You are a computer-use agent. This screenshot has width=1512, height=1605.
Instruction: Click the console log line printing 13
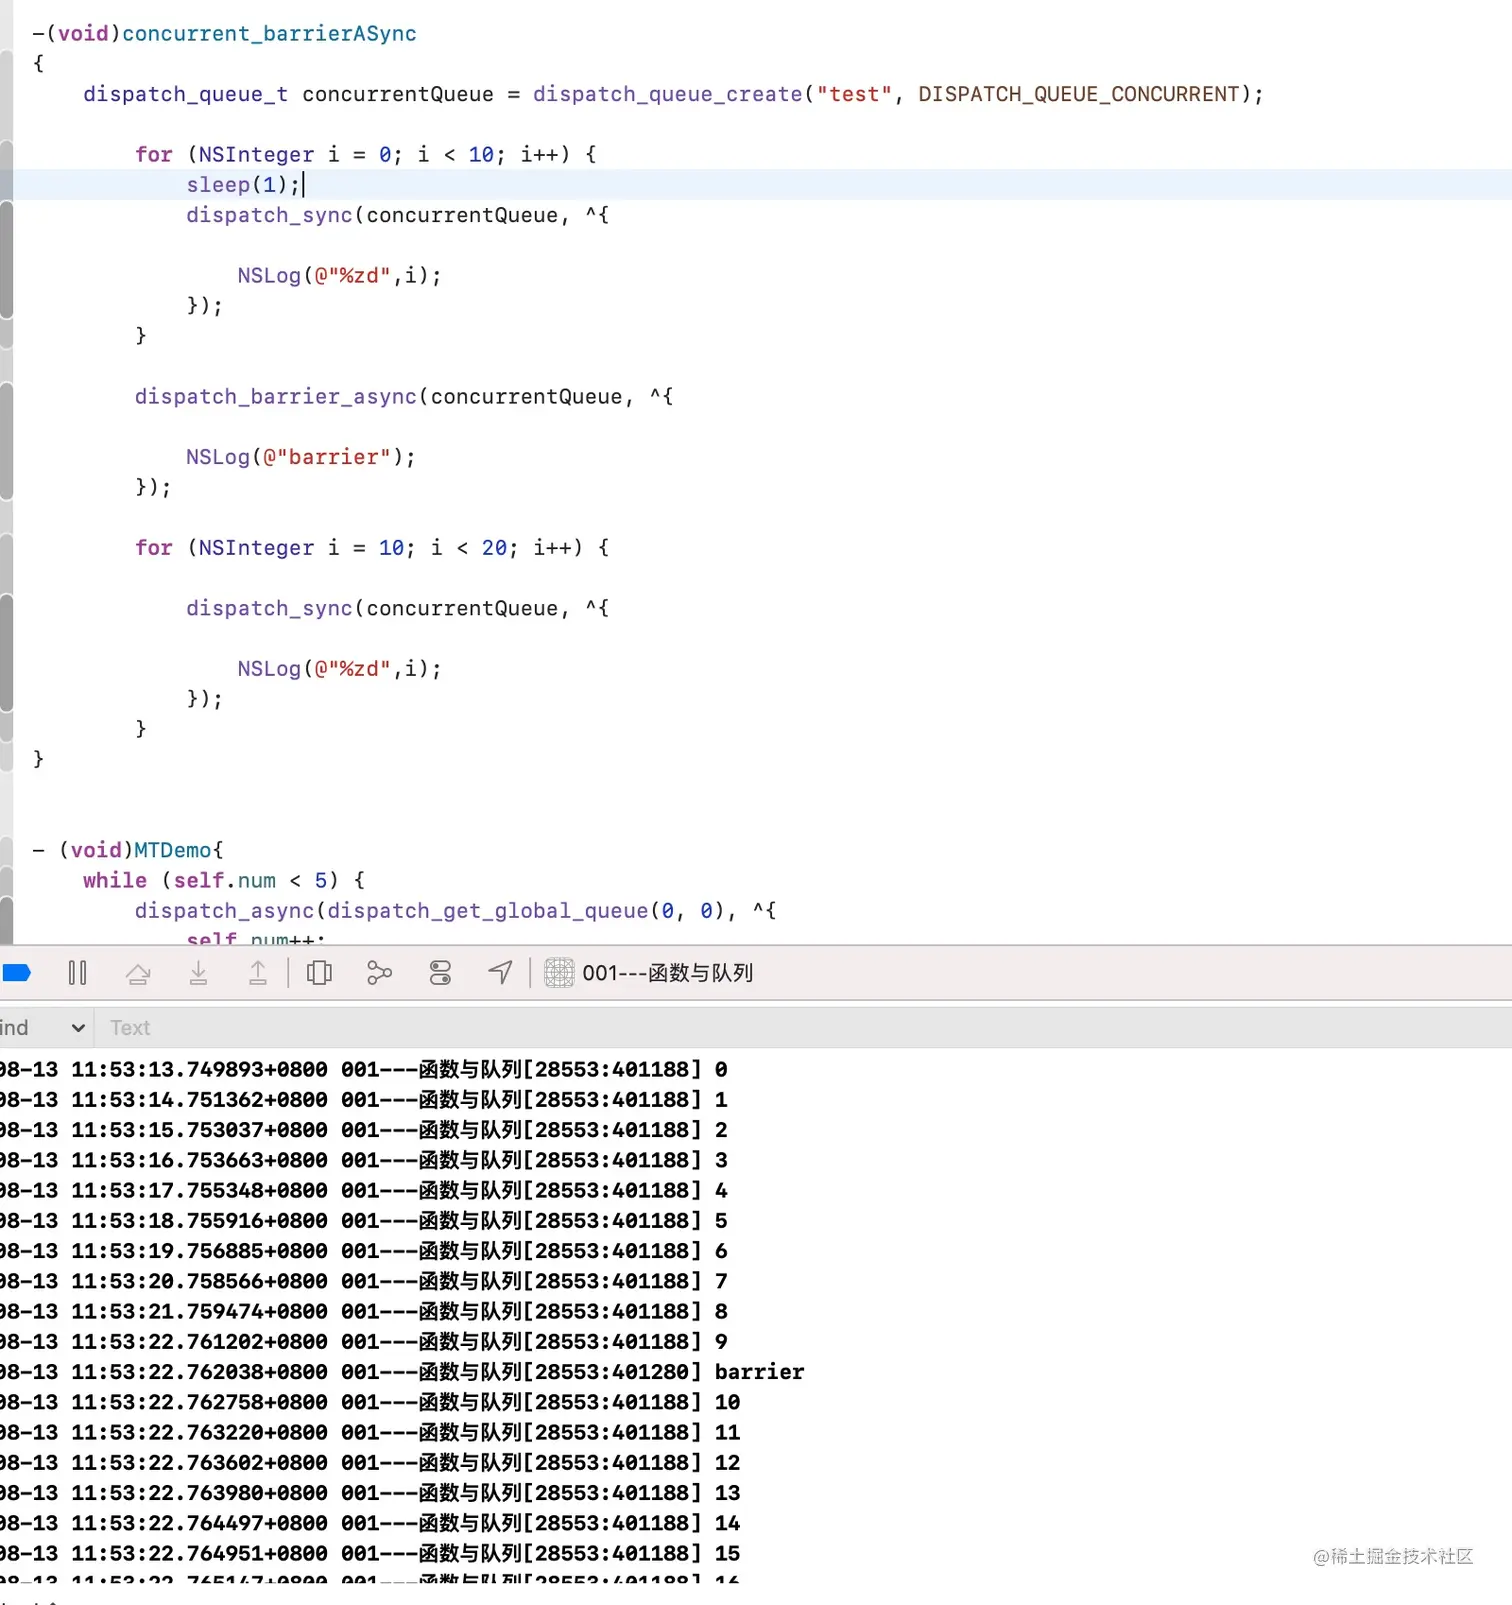point(370,1493)
